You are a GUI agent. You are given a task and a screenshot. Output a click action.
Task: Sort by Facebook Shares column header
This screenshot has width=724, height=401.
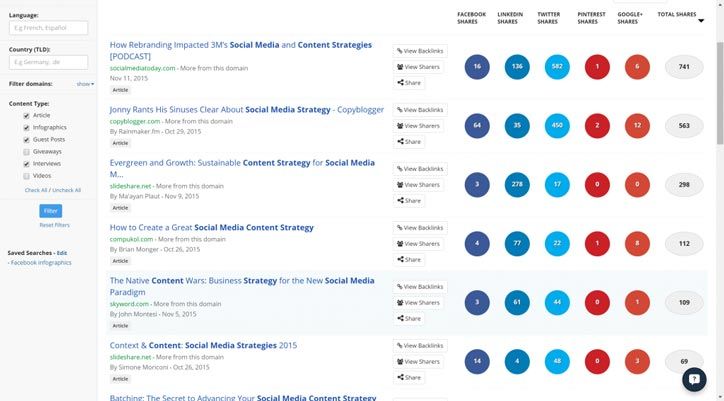pos(471,18)
